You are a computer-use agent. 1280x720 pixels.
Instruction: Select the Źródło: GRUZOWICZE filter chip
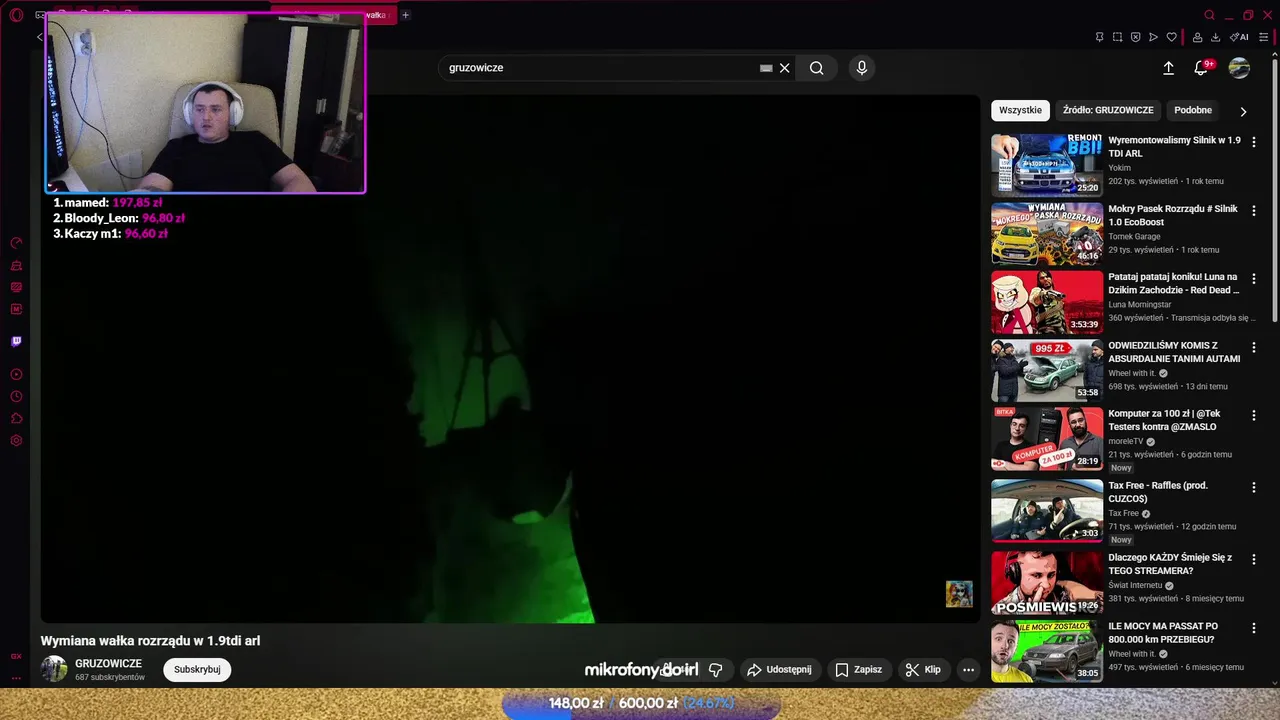click(x=1108, y=110)
